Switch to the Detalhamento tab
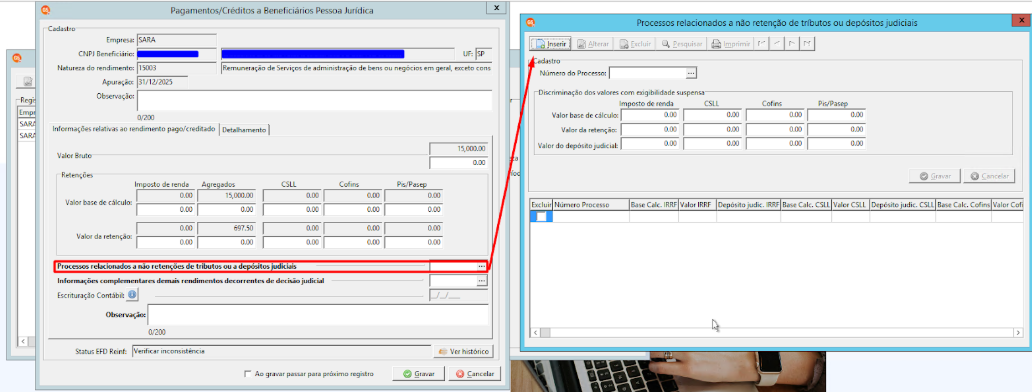This screenshot has height=392, width=1032. [244, 130]
